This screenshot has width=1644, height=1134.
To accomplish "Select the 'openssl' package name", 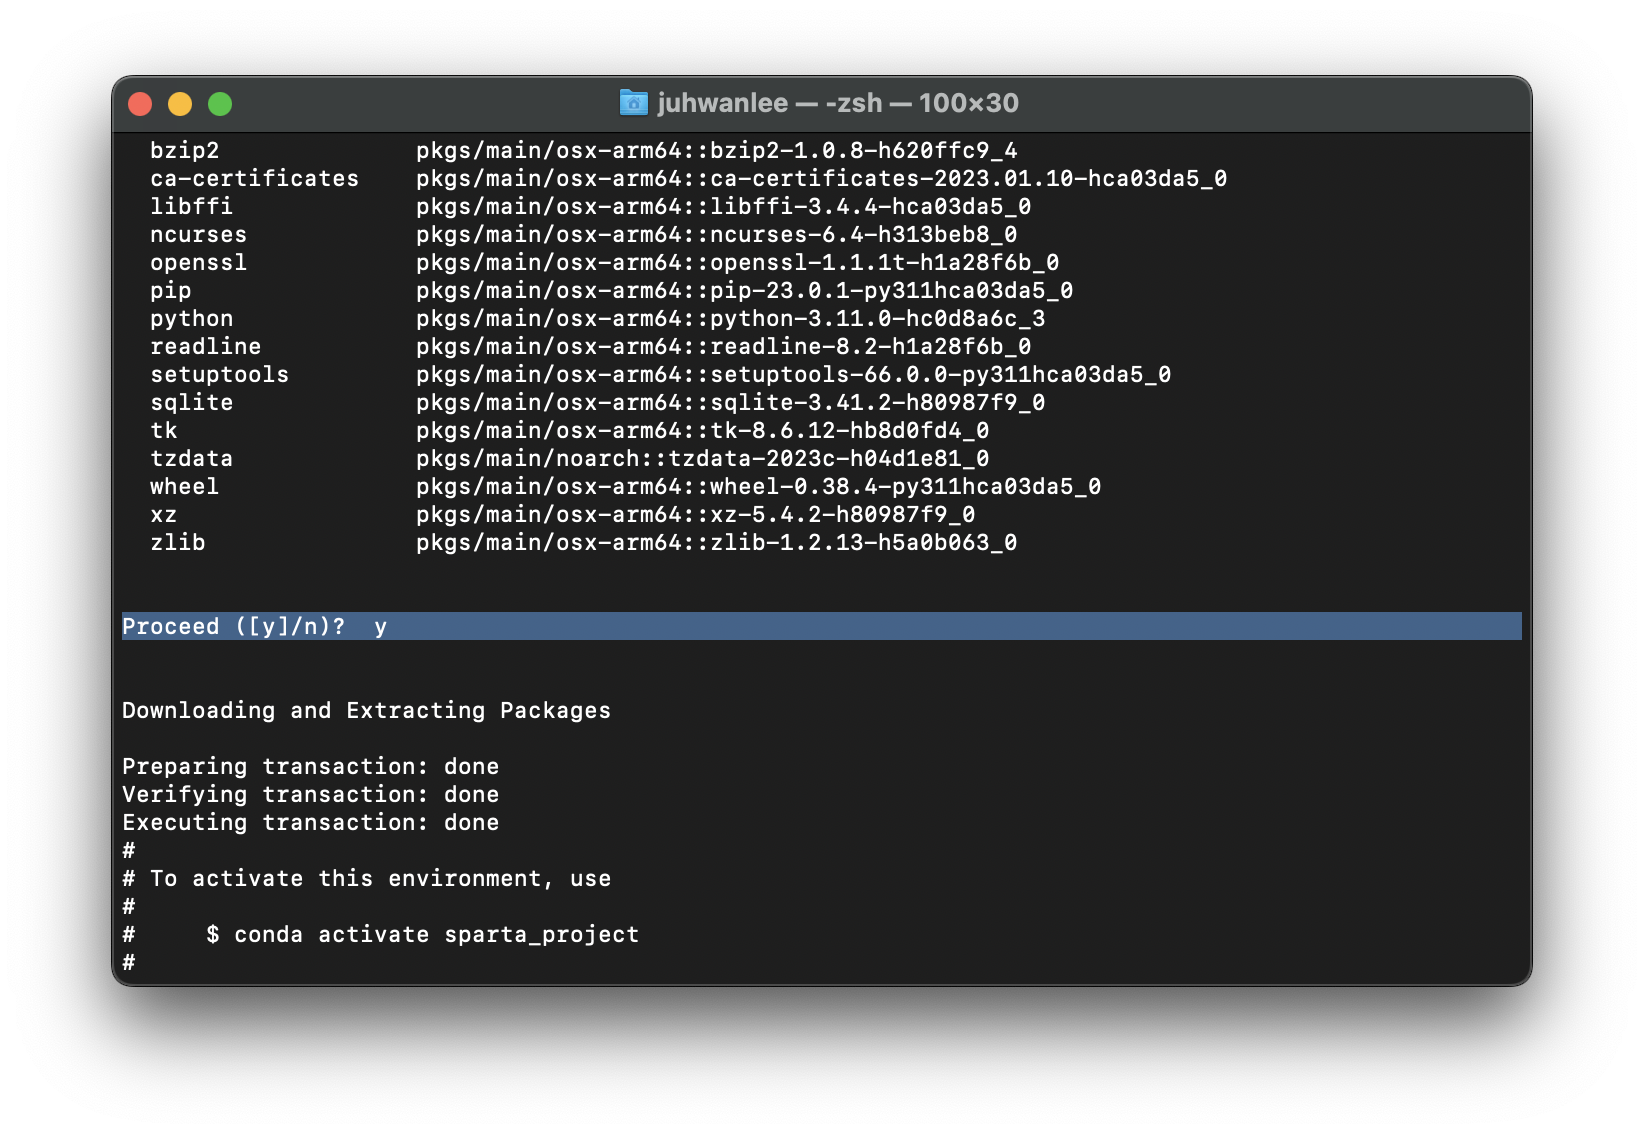I will coord(199,263).
